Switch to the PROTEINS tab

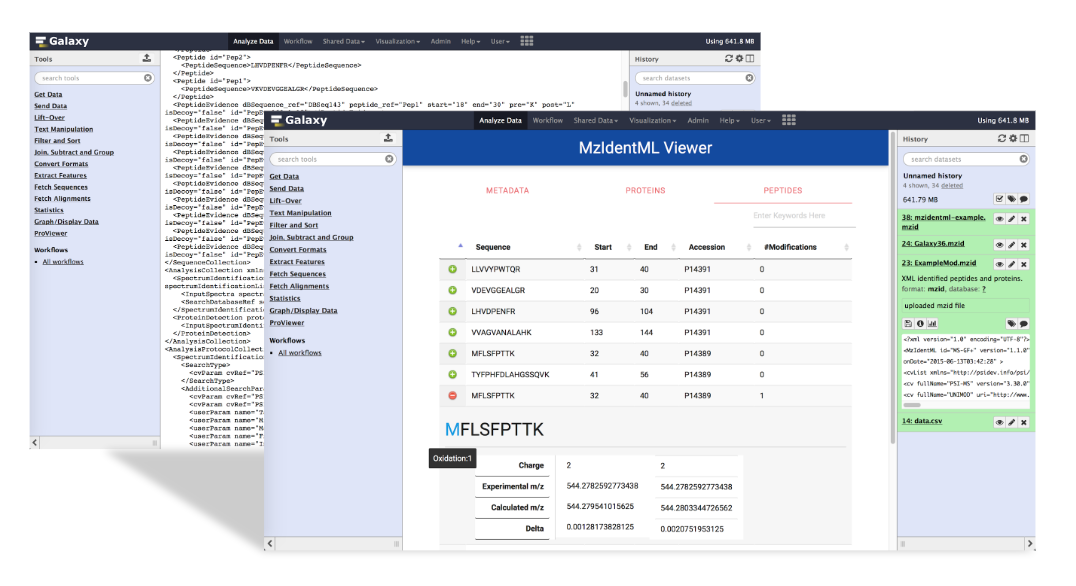point(645,190)
